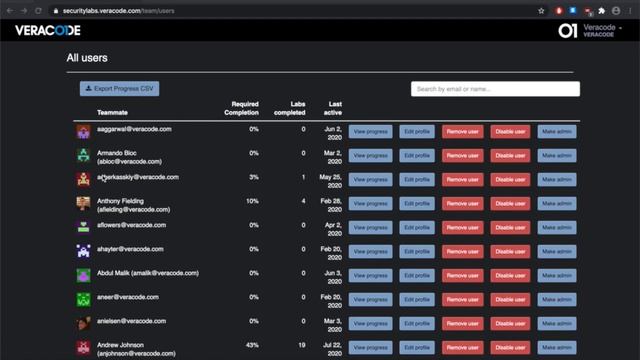Click the browser address bar URL
Viewport: 640px width, 360px height.
pos(118,11)
